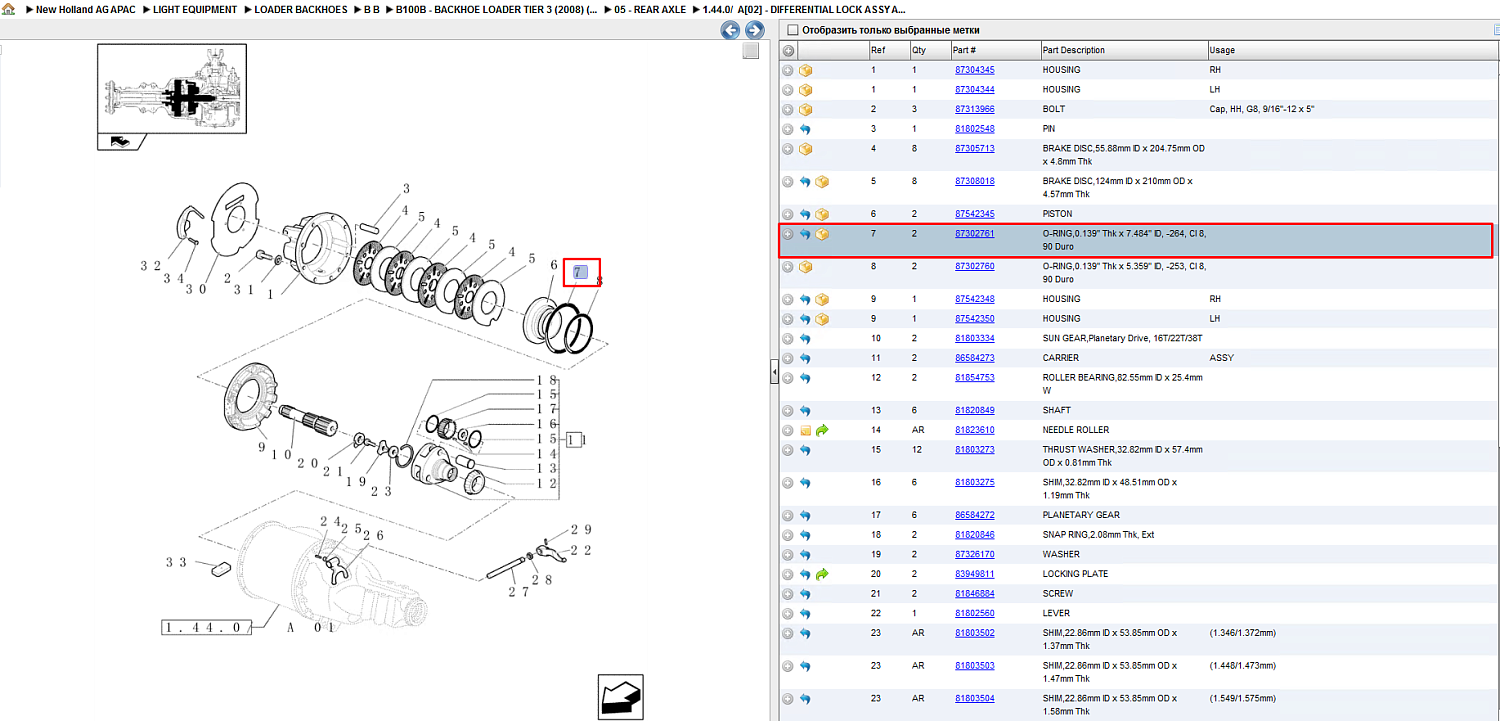1500x721 pixels.
Task: Click the blue arrow icon in the LEVER row
Action: [806, 613]
